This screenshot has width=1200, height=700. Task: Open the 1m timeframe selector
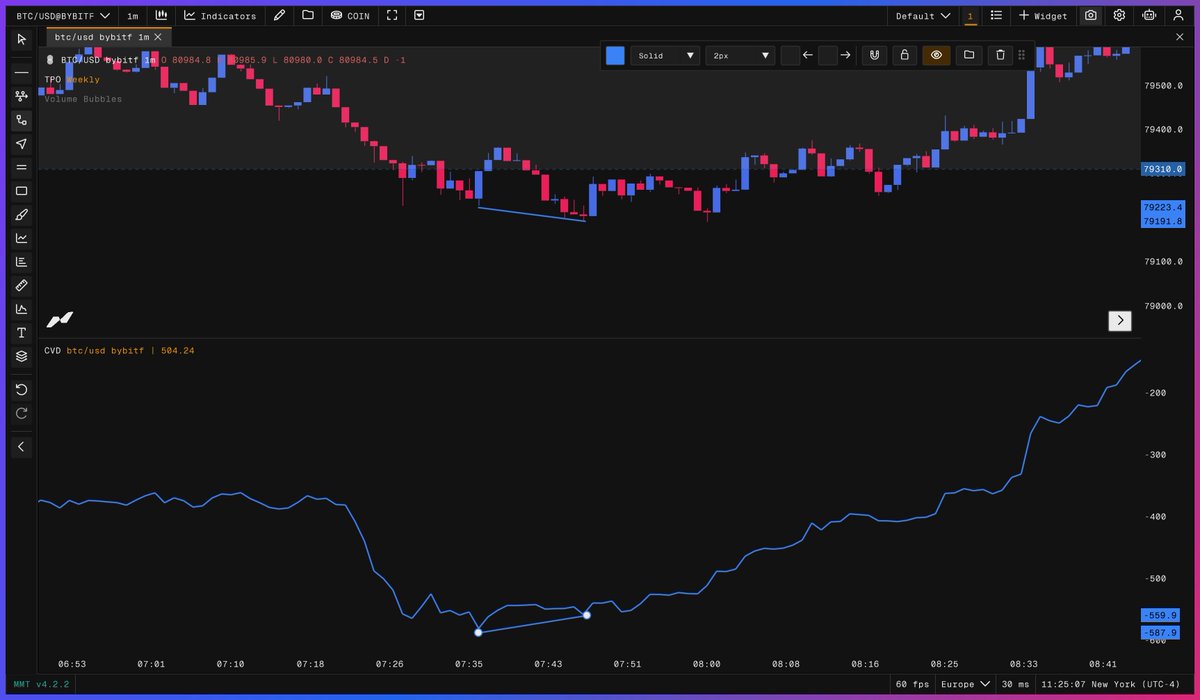(x=133, y=15)
